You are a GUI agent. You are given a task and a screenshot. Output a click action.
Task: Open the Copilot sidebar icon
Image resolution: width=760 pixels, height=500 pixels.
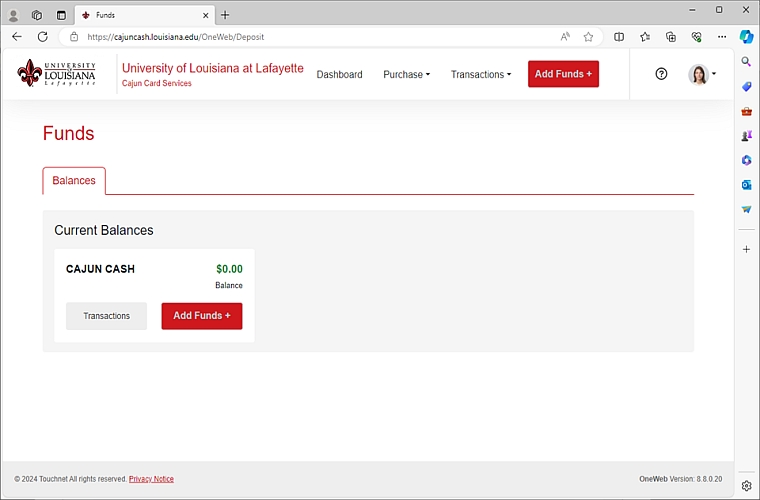click(746, 37)
